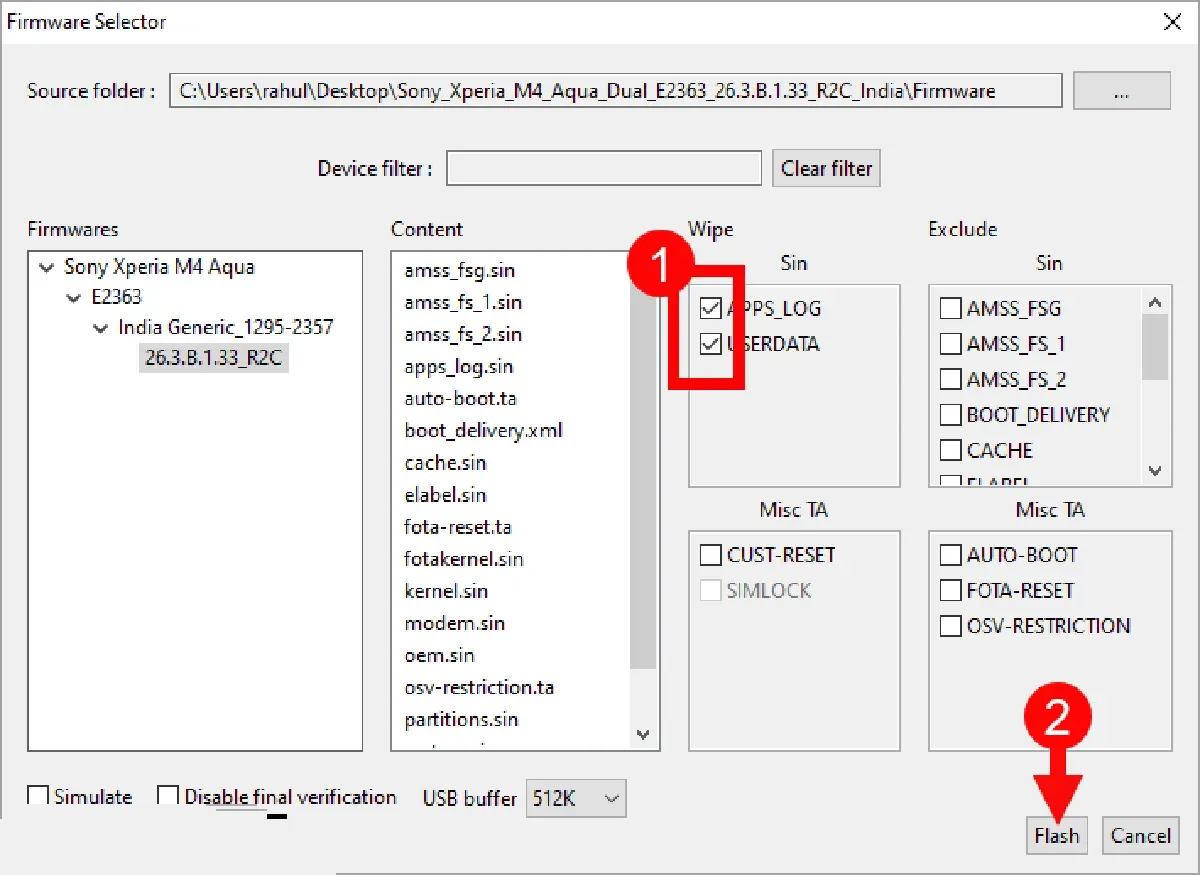Close the Firmware Selector window
Viewport: 1200px width, 875px height.
1173,21
